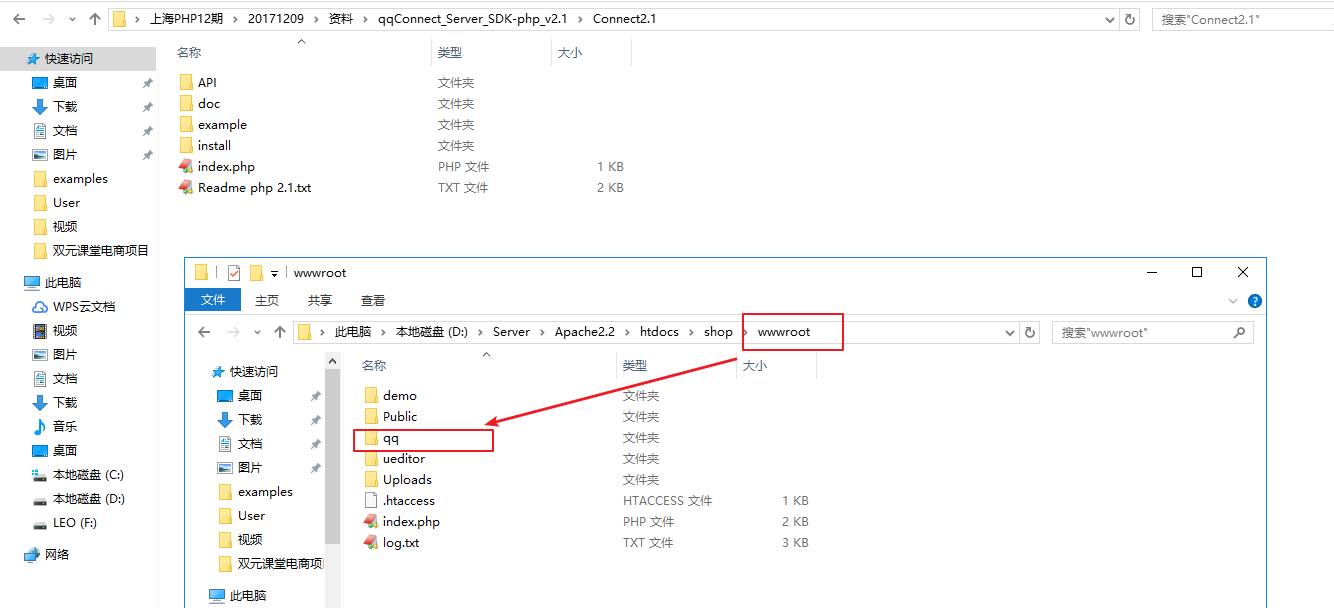Go up one level from wwwroot
The image size is (1334, 608).
pyautogui.click(x=280, y=332)
